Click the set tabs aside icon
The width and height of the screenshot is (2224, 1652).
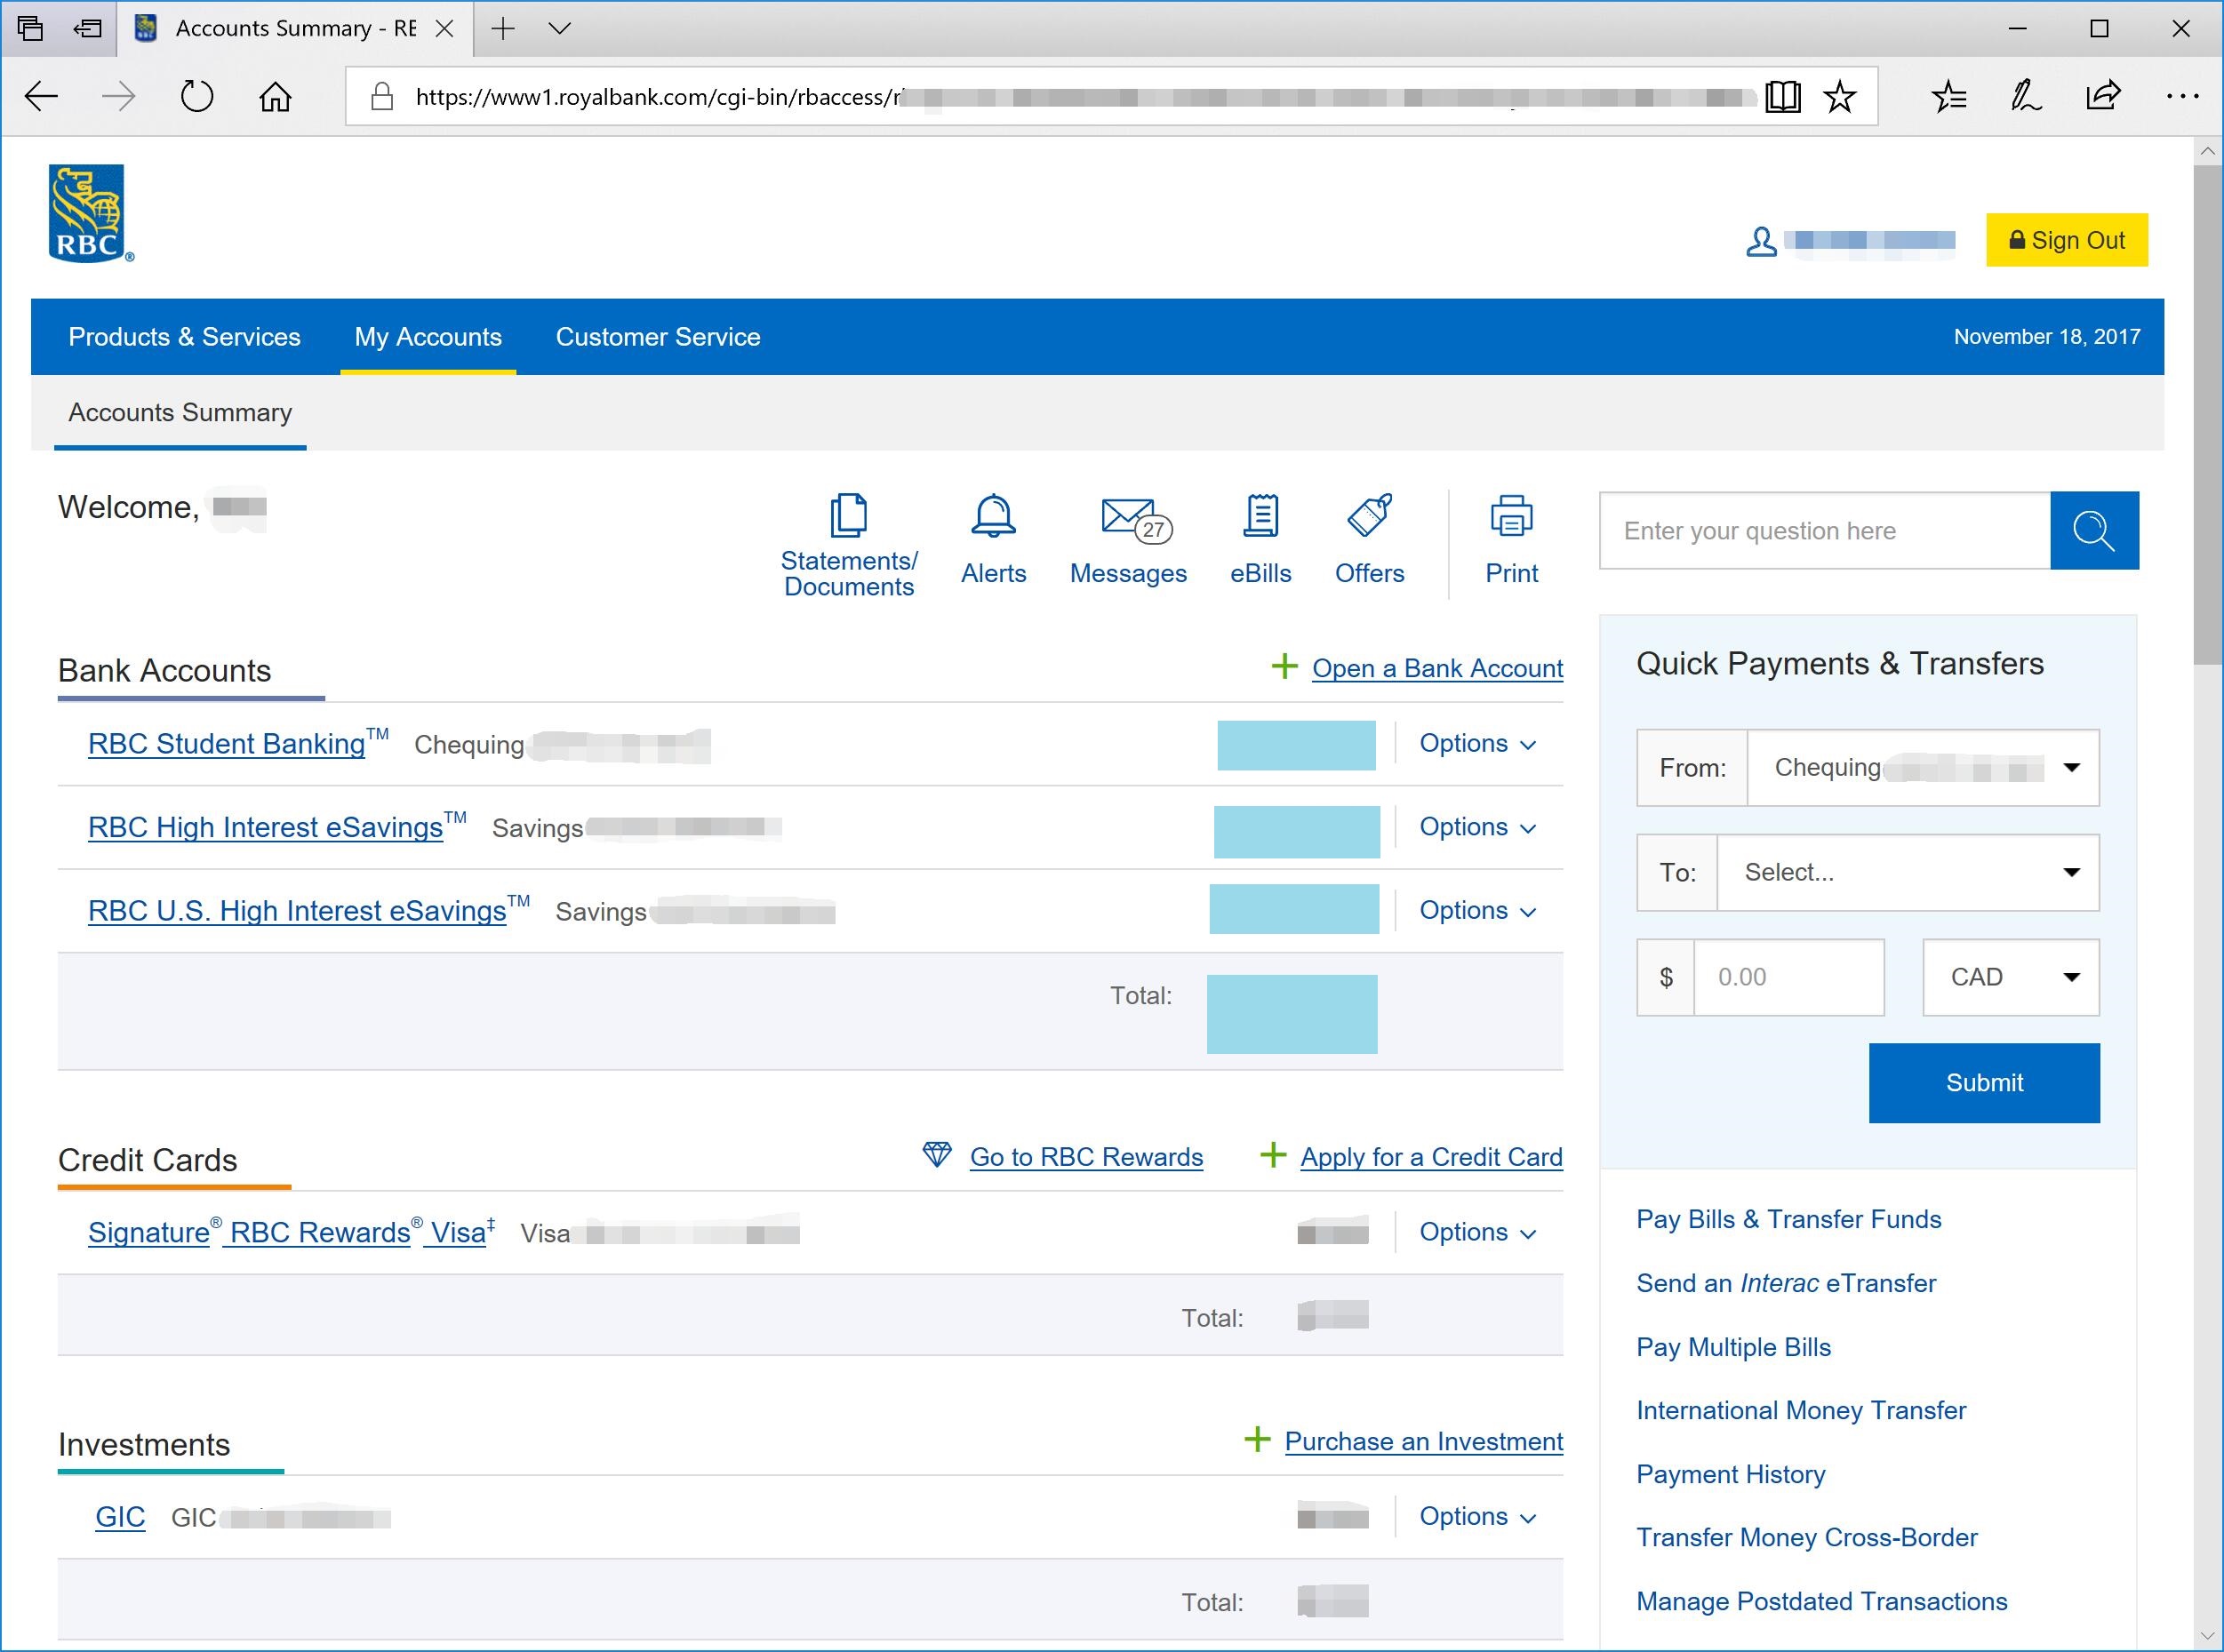coord(88,29)
